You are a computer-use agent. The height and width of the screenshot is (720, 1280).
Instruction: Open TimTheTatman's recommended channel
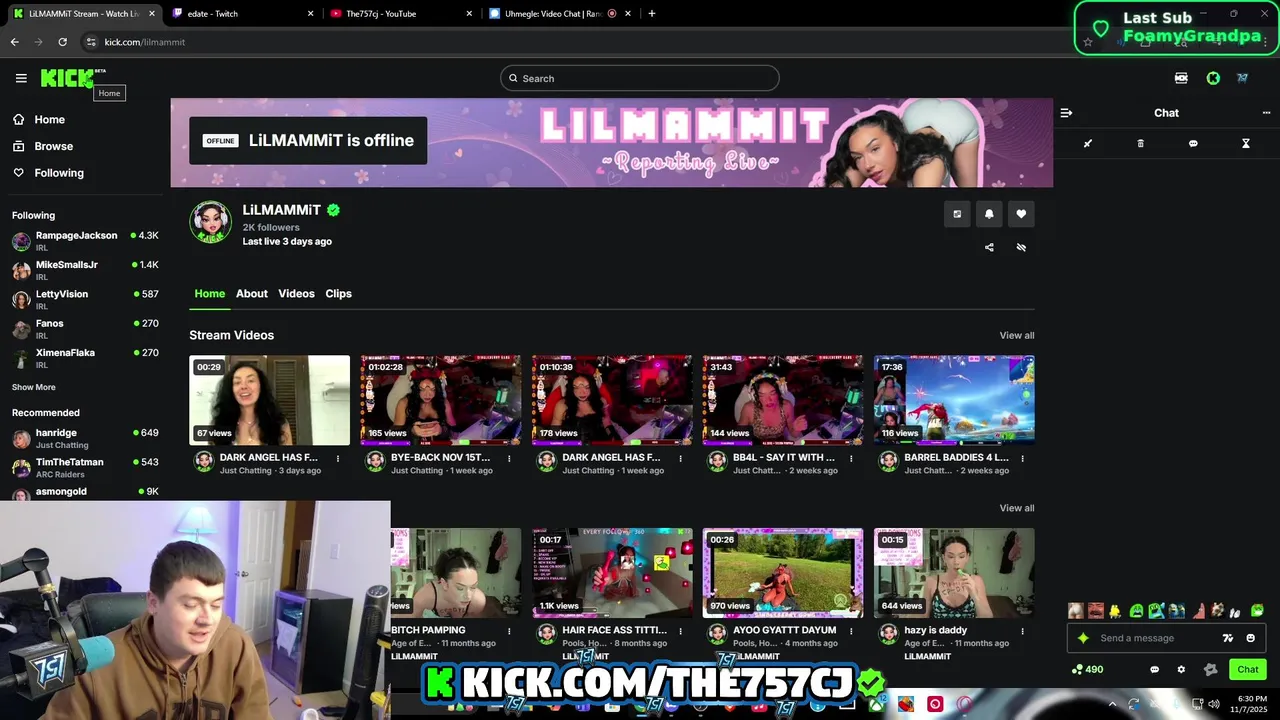coord(85,467)
